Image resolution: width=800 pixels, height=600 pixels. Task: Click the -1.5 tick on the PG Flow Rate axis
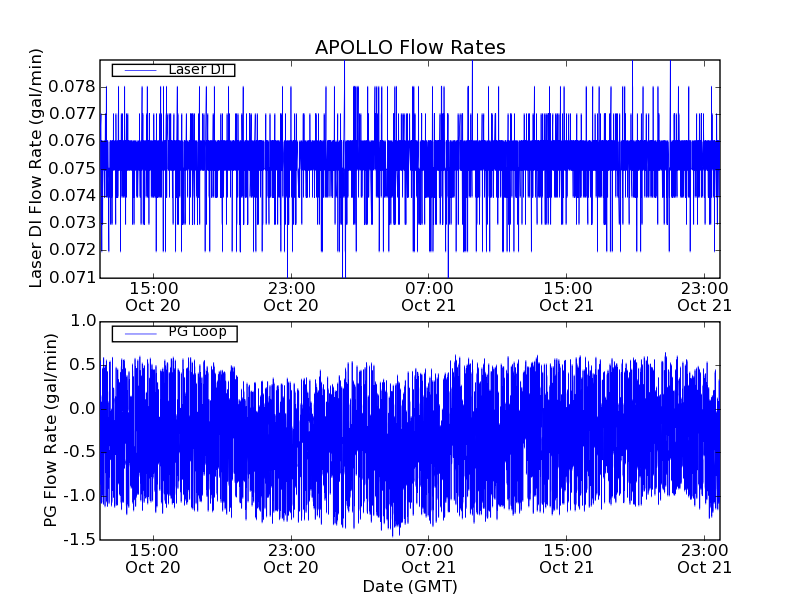(80, 539)
